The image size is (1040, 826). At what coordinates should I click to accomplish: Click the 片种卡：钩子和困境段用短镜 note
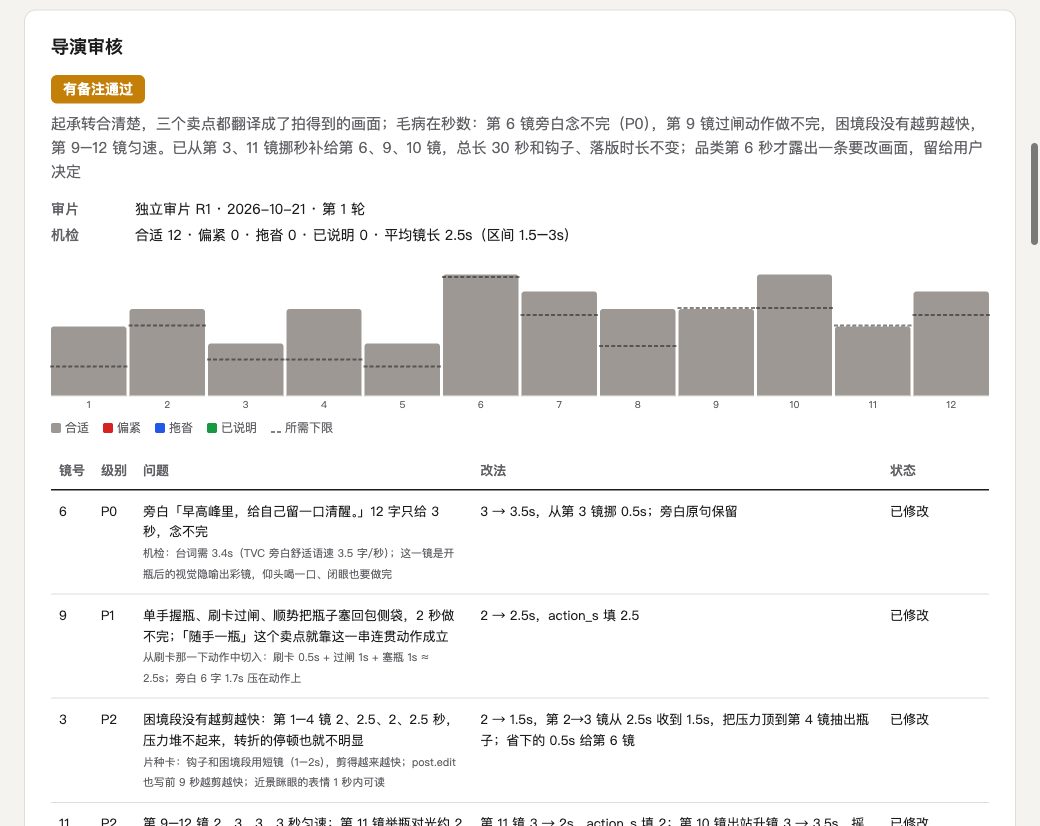pos(300,772)
